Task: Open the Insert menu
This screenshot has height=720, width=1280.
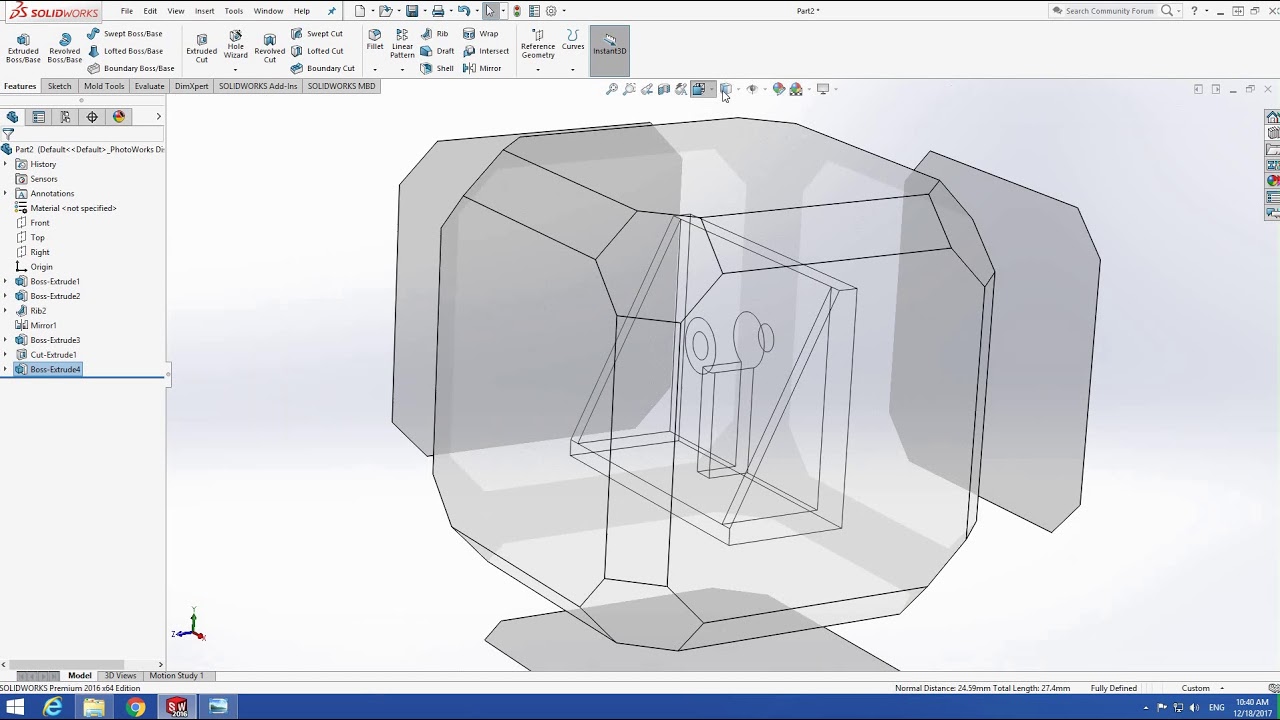Action: 204,11
